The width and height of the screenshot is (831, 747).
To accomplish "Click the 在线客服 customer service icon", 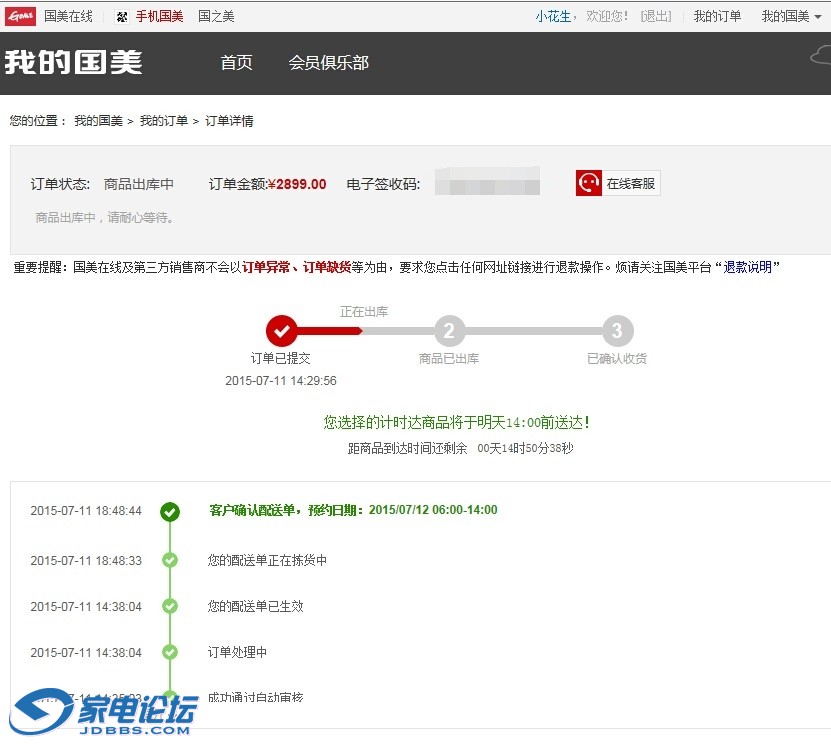I will (590, 182).
